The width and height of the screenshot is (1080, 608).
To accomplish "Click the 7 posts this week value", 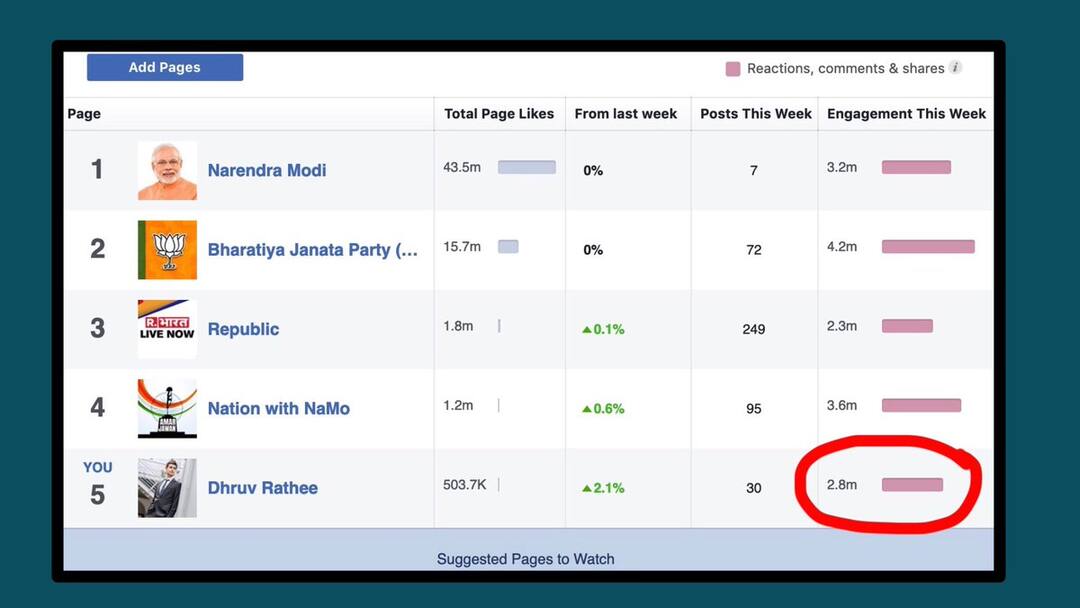I will click(754, 171).
